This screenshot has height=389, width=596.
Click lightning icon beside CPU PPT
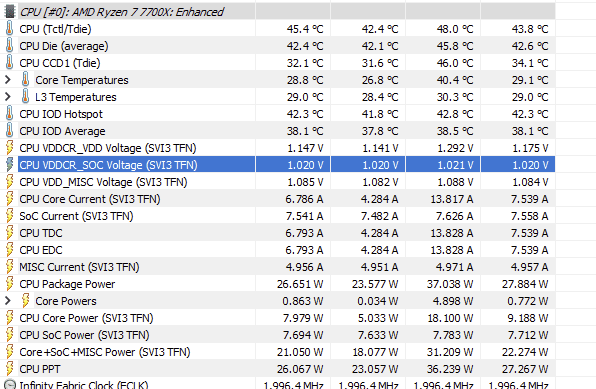pos(10,369)
